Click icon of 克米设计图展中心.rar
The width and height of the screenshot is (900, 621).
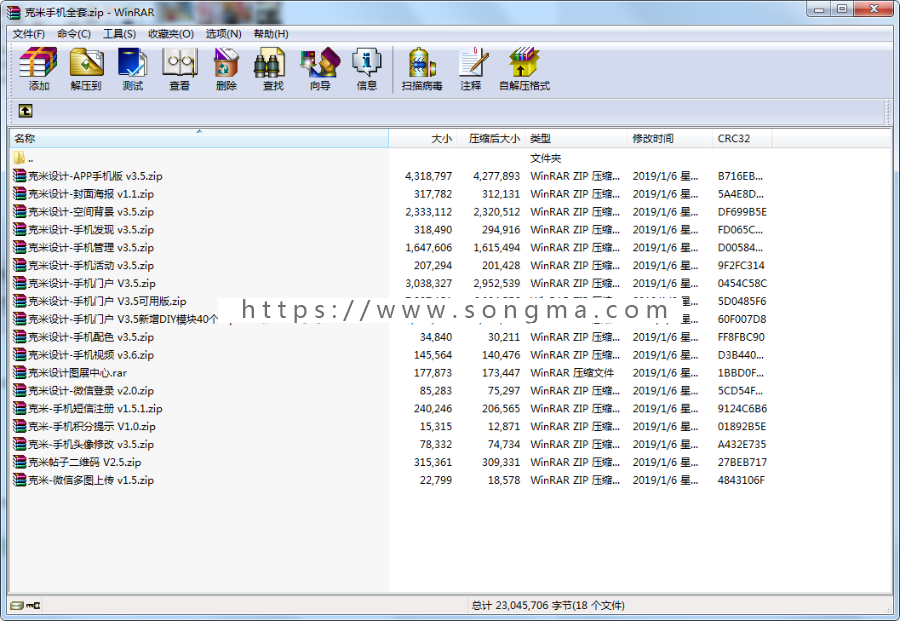pos(20,372)
